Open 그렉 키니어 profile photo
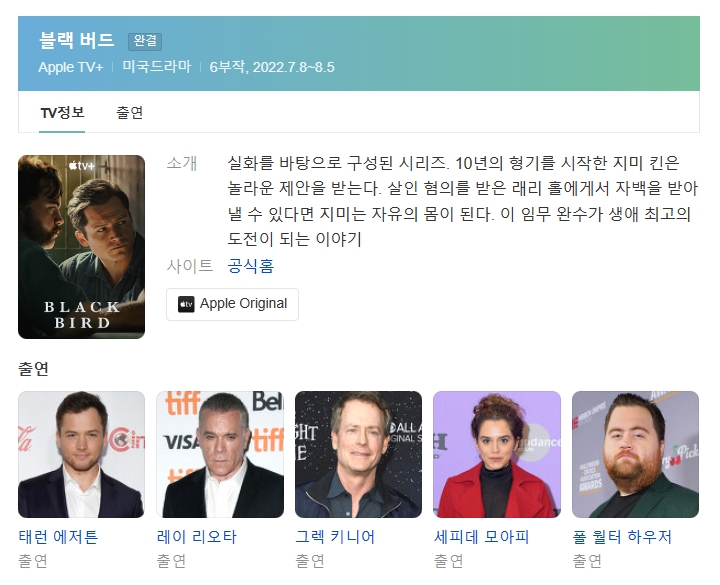The height and width of the screenshot is (585, 720). click(358, 455)
